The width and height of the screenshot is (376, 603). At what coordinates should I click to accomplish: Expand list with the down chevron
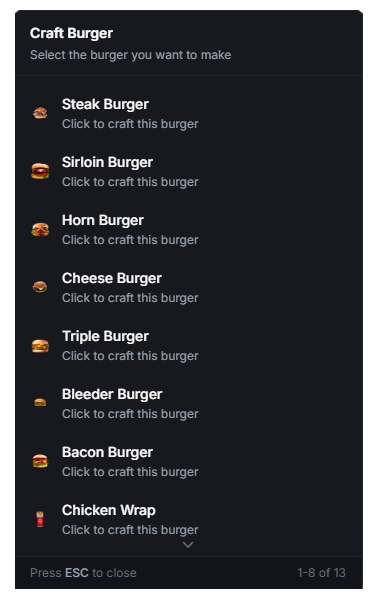pos(188,545)
